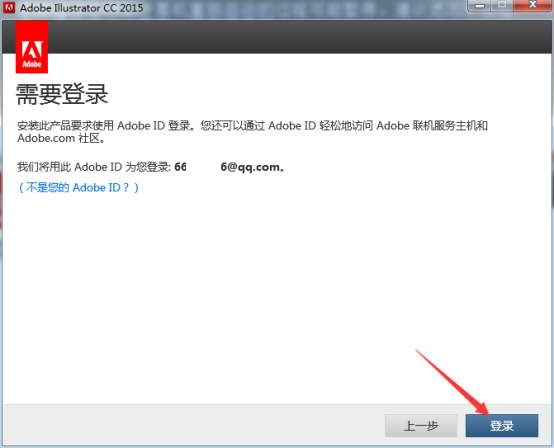Click the Adobe Illustrator CC 2015 title text
This screenshot has height=448, width=554.
[82, 8]
